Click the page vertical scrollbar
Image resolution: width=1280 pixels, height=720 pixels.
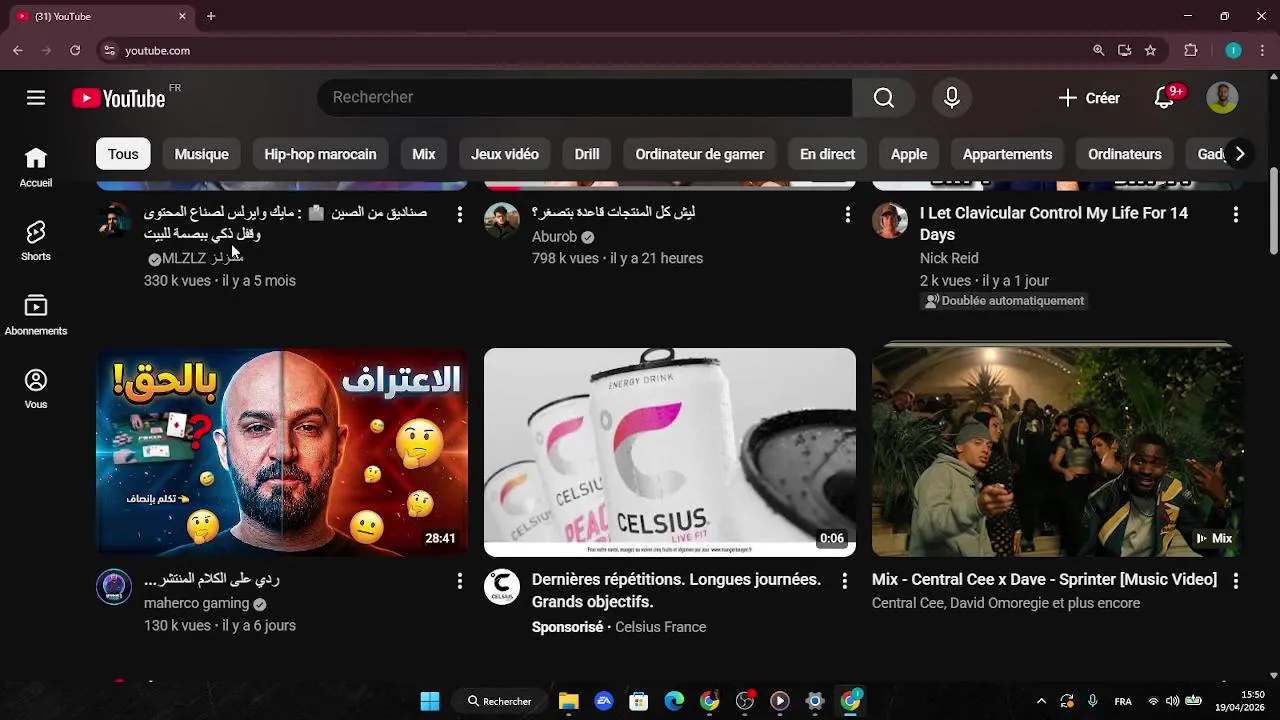(x=1273, y=211)
